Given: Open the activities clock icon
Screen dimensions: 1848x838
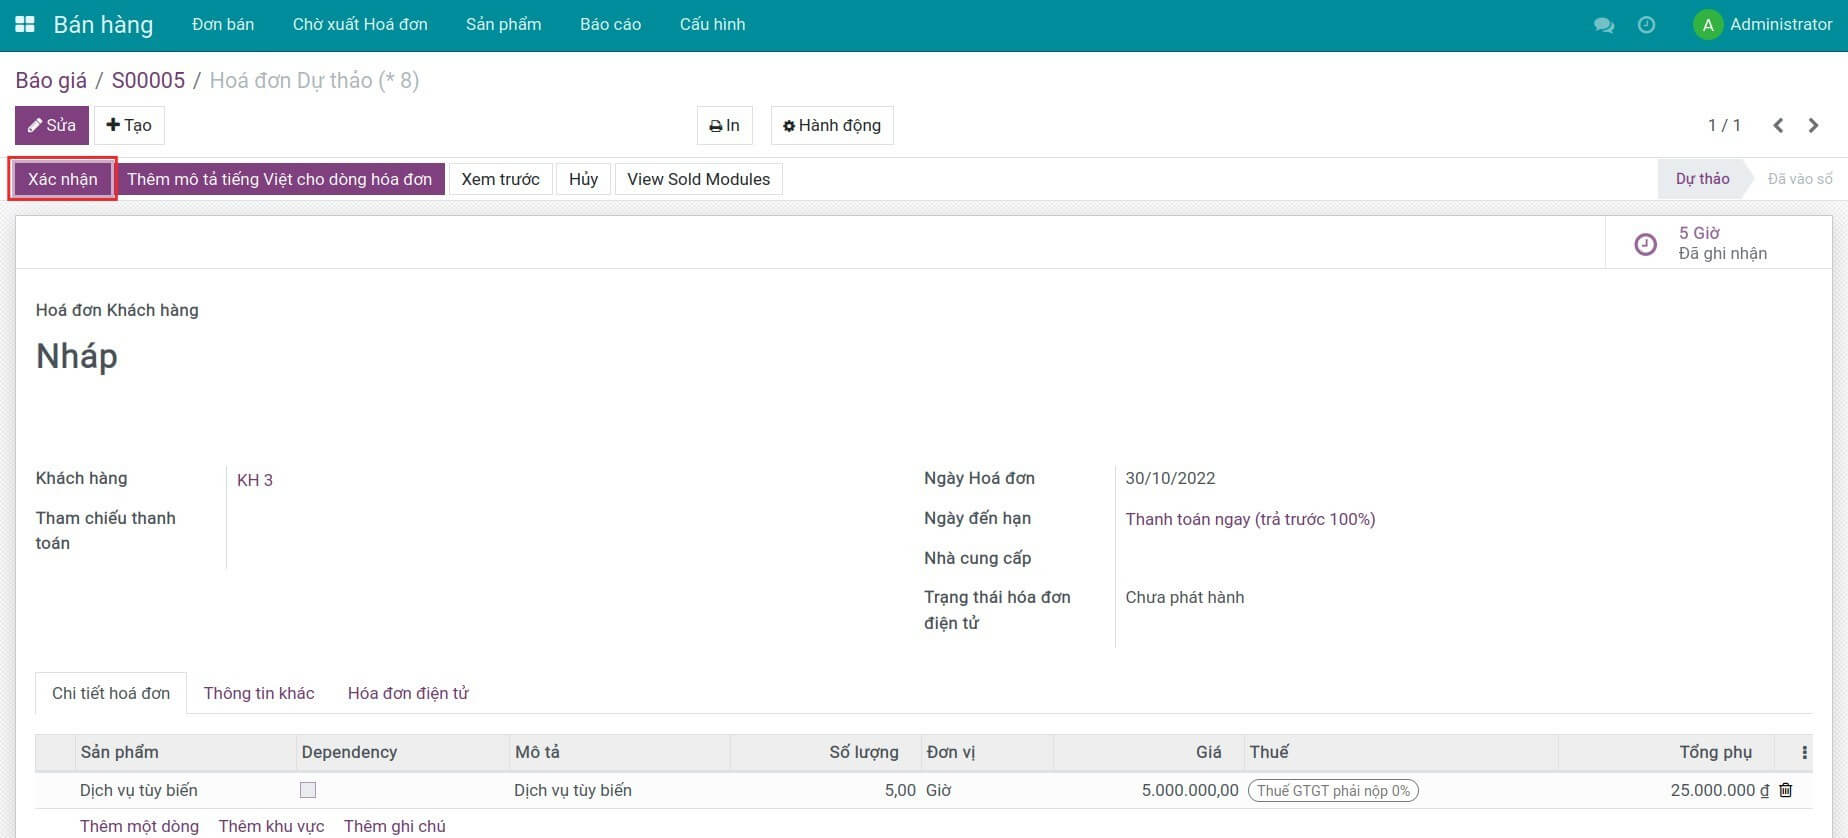Looking at the screenshot, I should (1646, 25).
